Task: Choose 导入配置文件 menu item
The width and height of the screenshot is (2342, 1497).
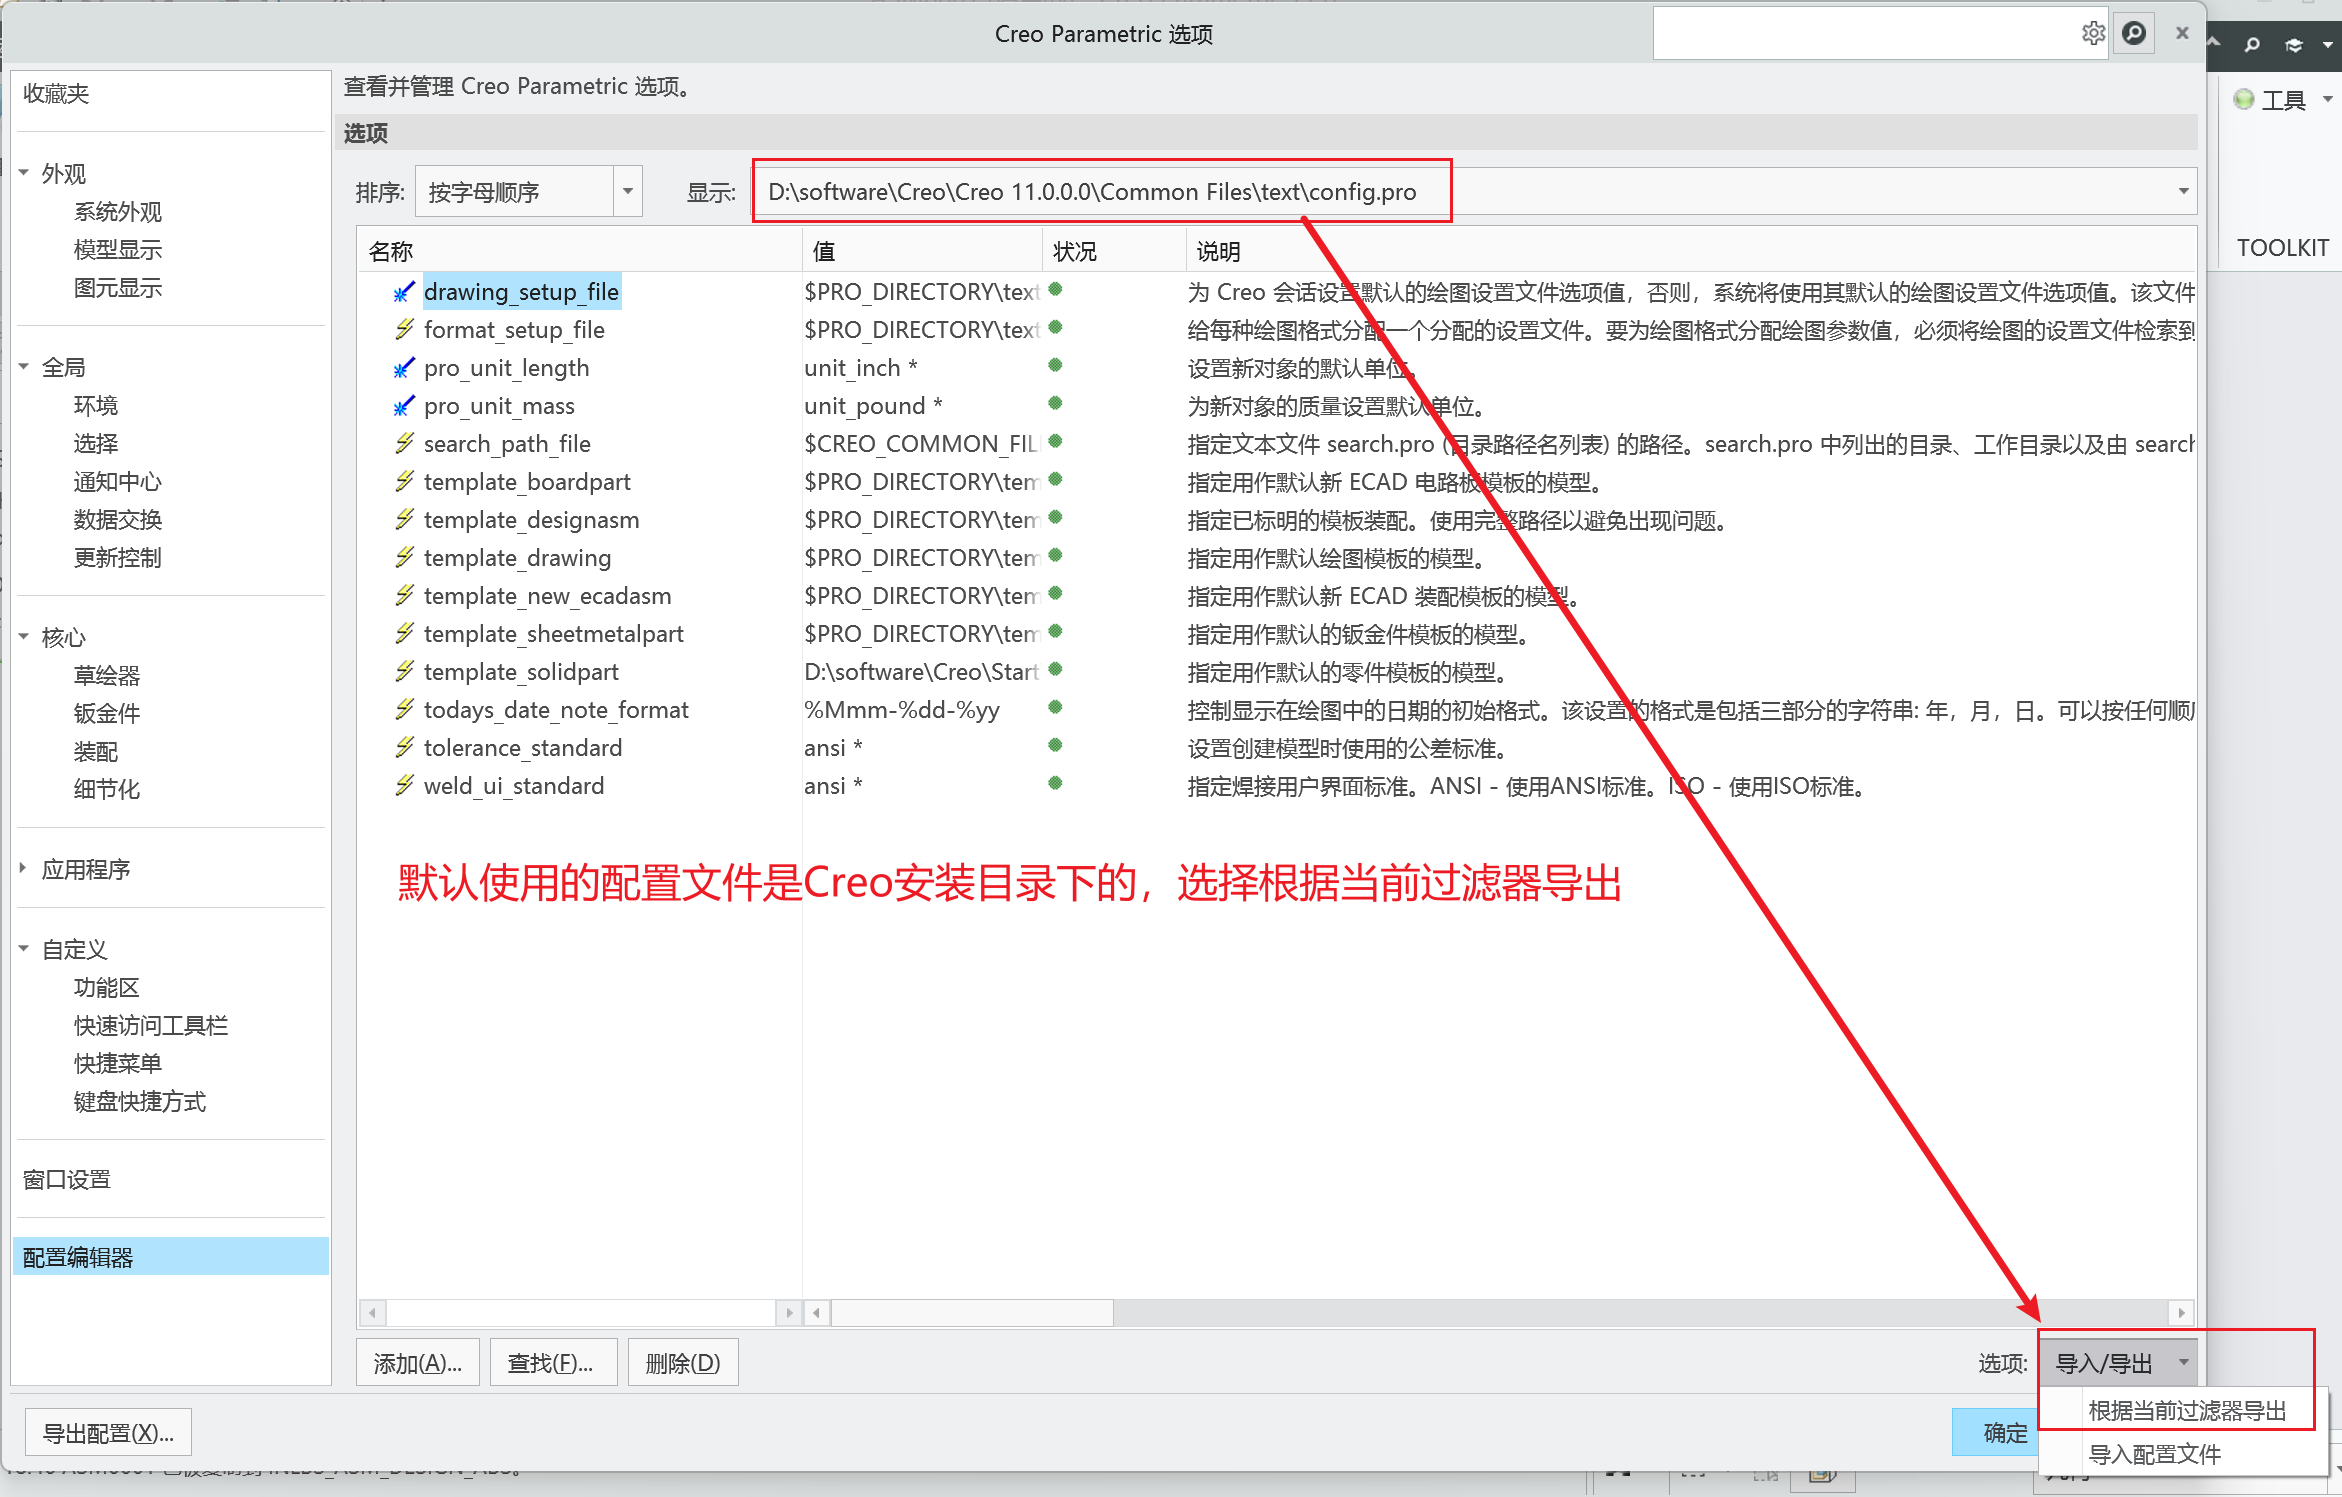Action: pyautogui.click(x=2154, y=1454)
